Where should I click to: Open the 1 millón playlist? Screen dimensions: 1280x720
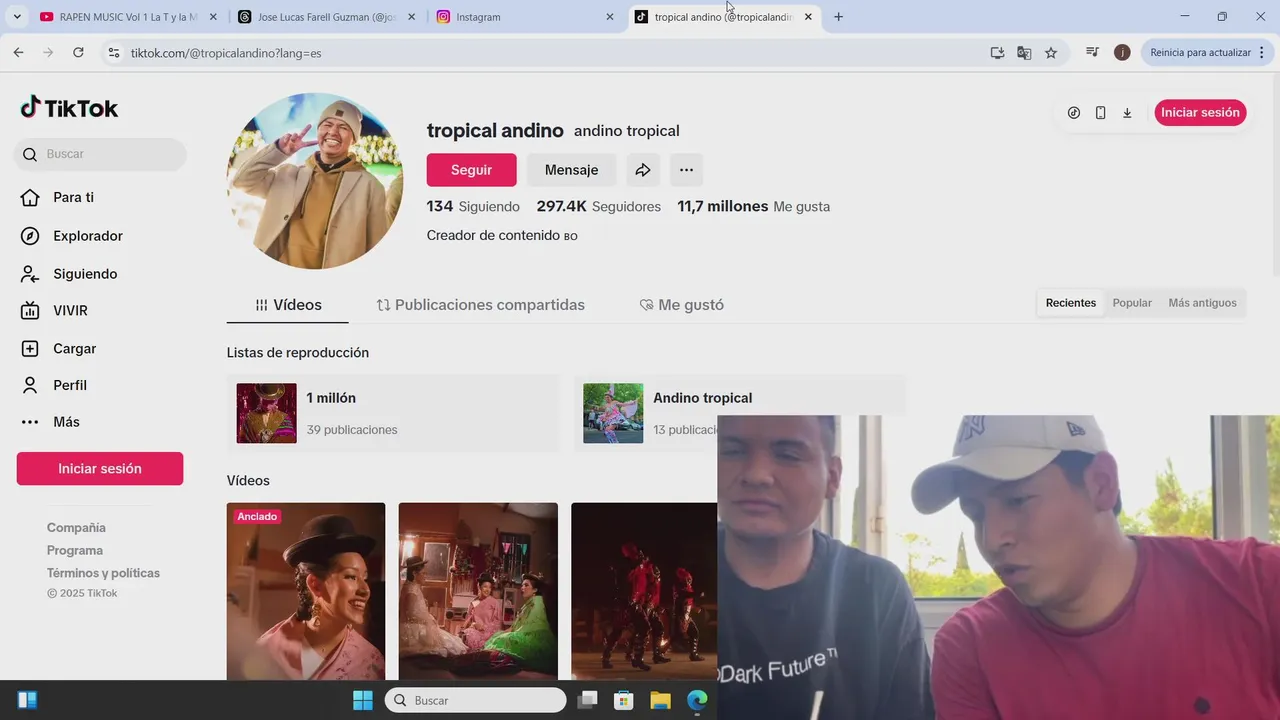(x=393, y=413)
